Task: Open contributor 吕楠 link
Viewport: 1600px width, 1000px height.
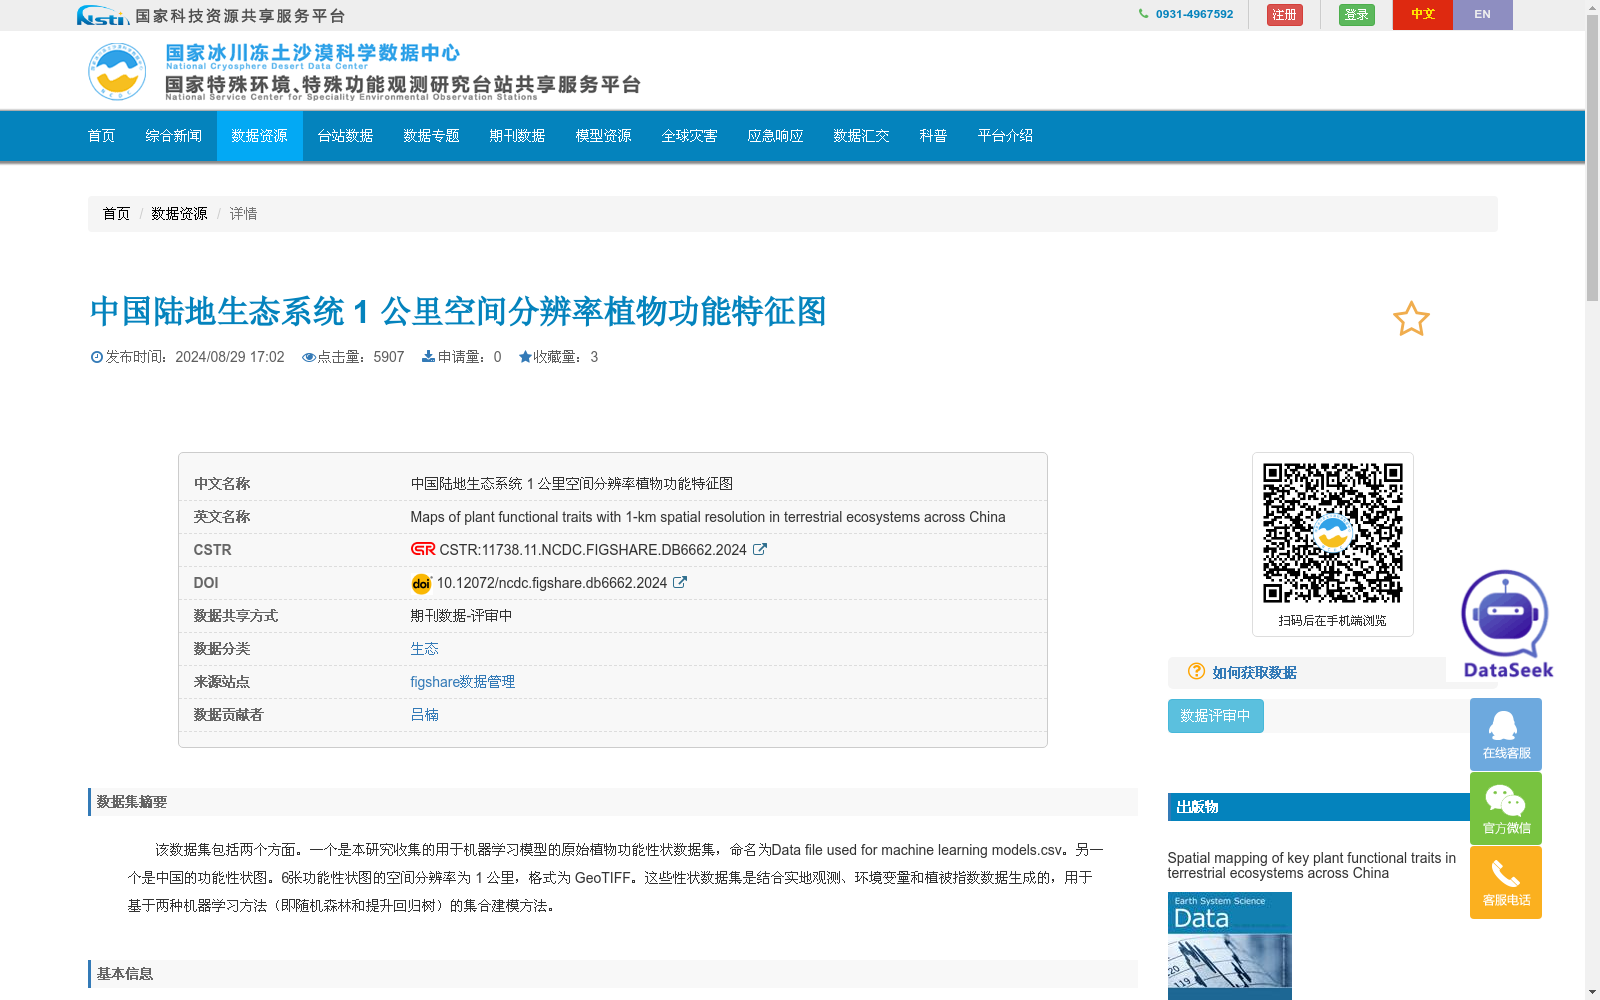Action: [425, 715]
